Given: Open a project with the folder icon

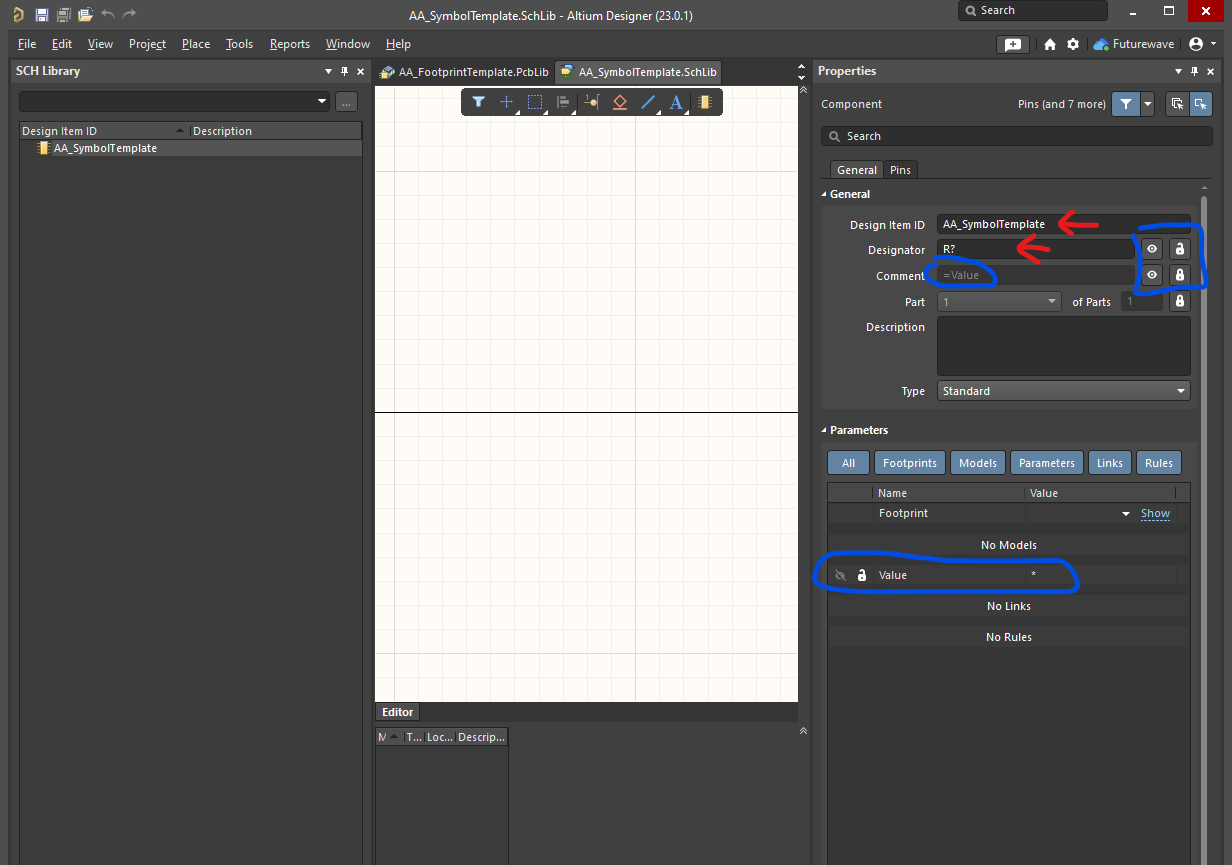Looking at the screenshot, I should point(85,15).
